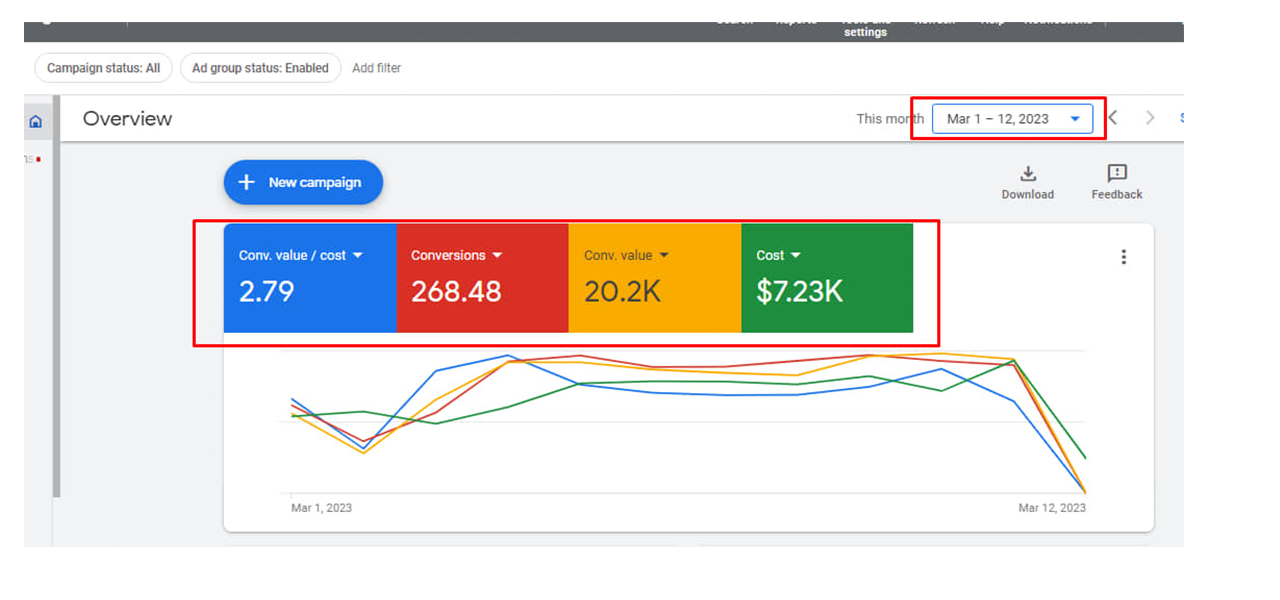
Task: Click the Ad group status: Enabled chip
Action: 260,68
